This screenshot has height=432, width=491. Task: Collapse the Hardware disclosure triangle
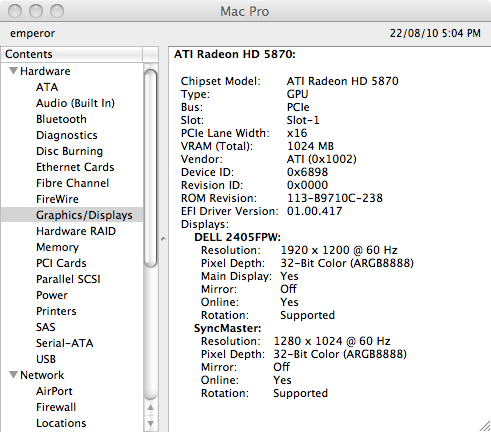pos(13,71)
